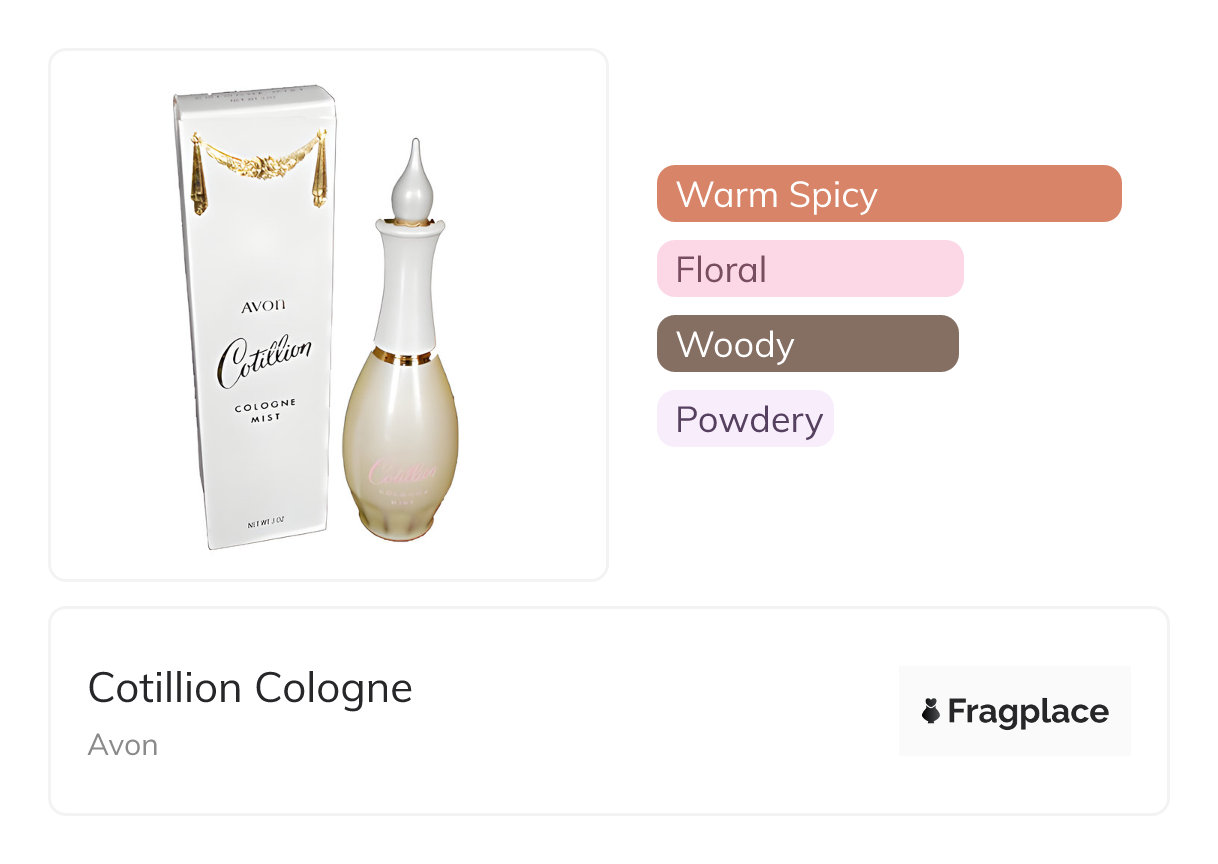
Task: Select the pink Floral accord bar
Action: click(x=809, y=269)
